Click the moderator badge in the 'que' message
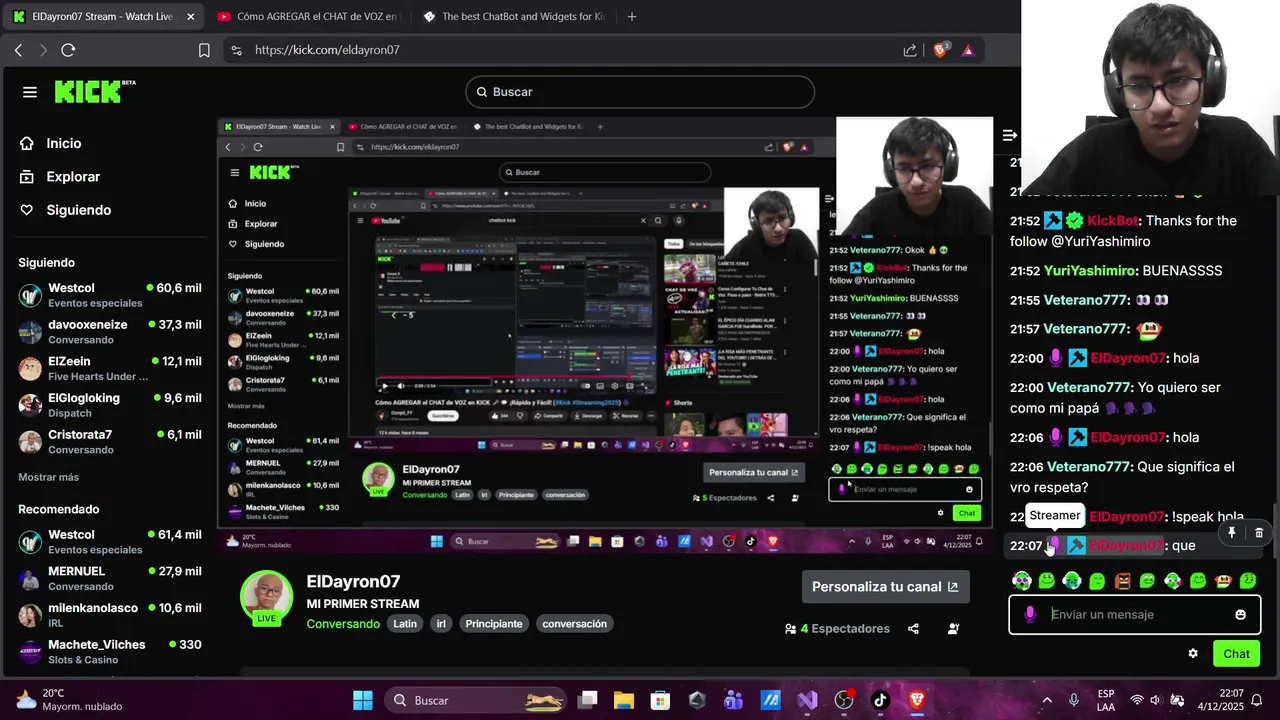Screen dimensions: 1280x720 point(1077,546)
